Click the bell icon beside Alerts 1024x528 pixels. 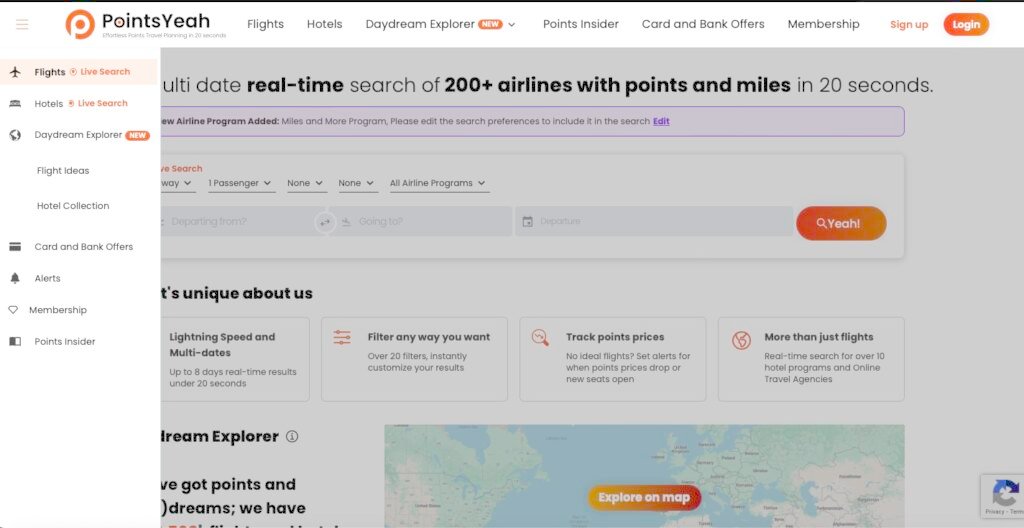(x=15, y=278)
